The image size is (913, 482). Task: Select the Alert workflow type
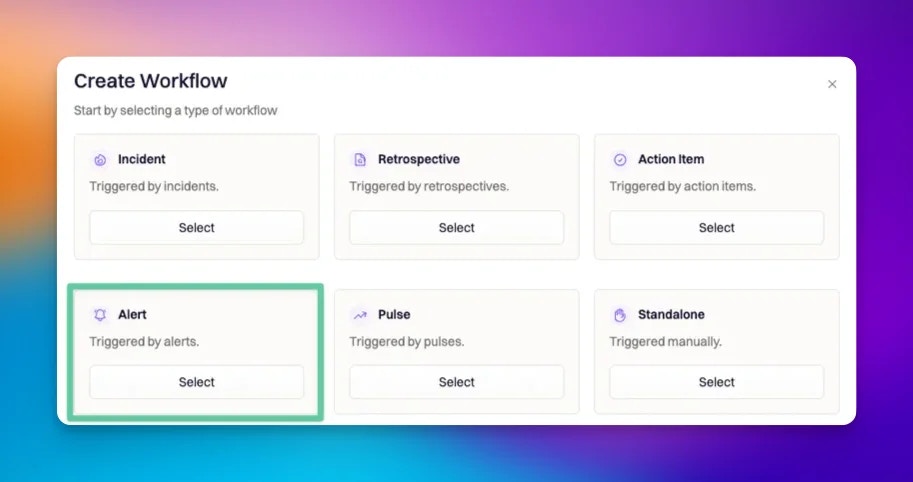click(x=197, y=382)
